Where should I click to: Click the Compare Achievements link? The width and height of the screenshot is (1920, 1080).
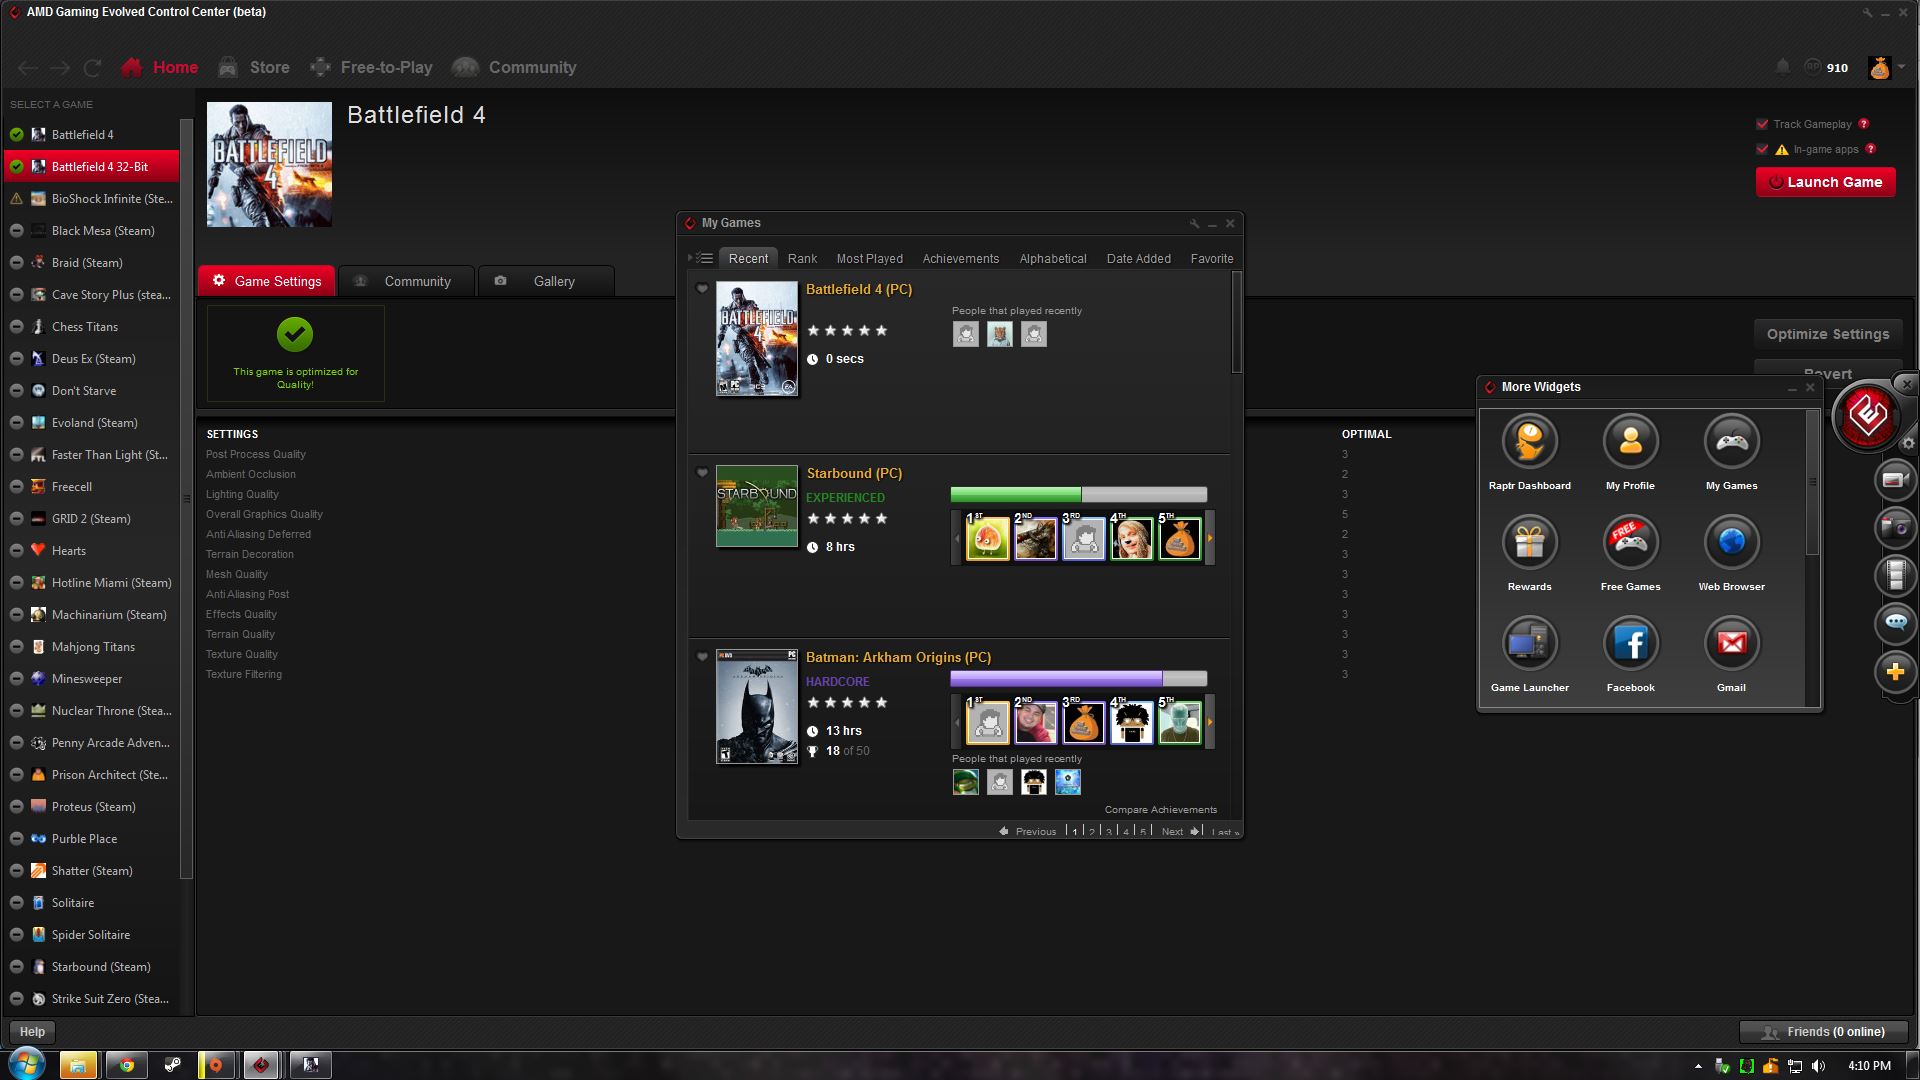[1160, 810]
